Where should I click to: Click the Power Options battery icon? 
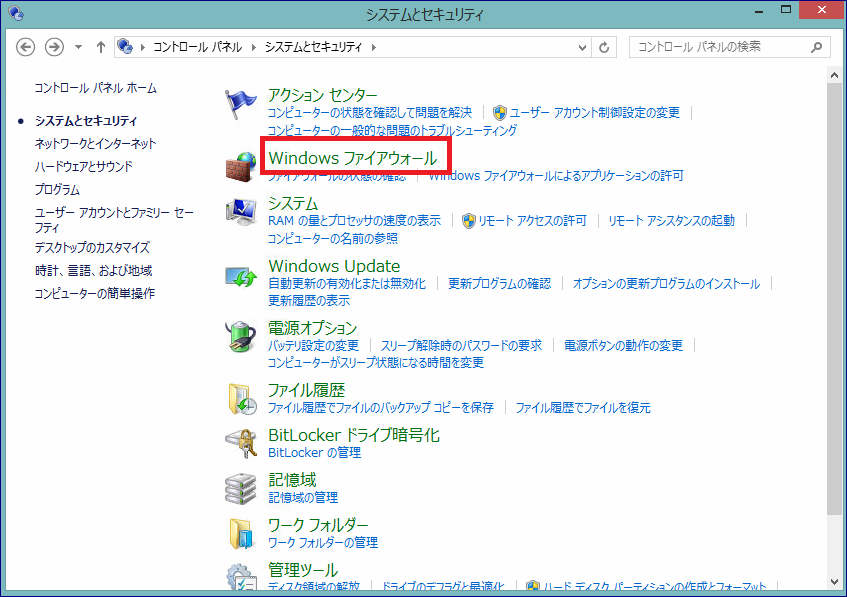240,335
